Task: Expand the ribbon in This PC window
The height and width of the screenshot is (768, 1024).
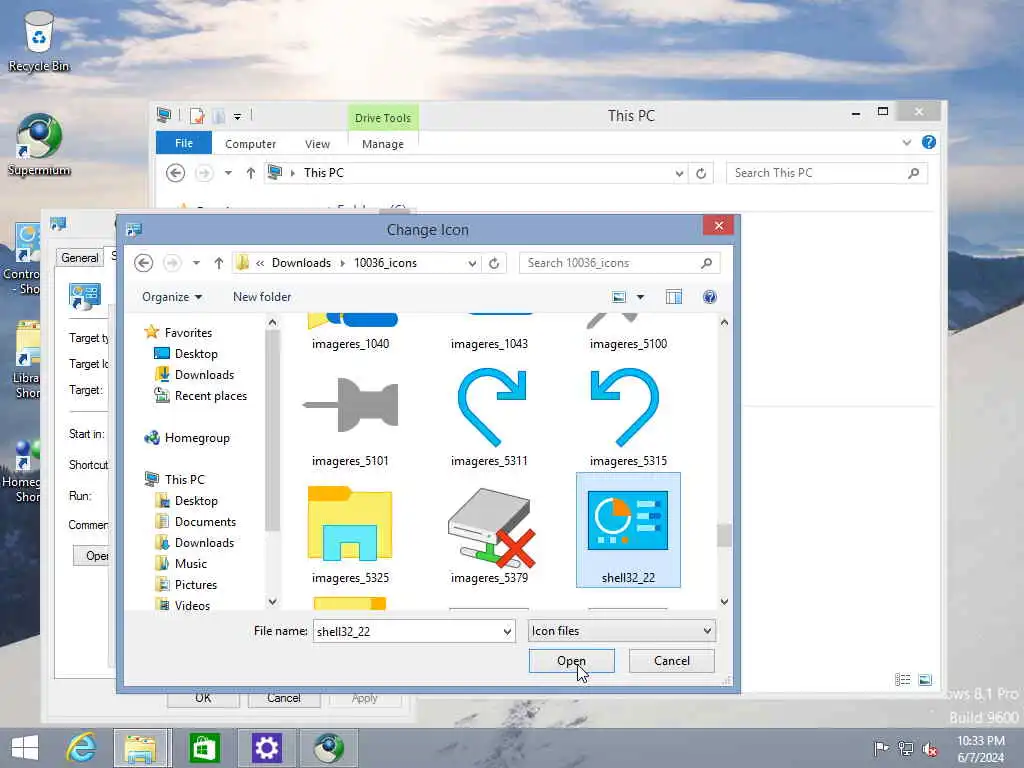Action: [x=906, y=142]
